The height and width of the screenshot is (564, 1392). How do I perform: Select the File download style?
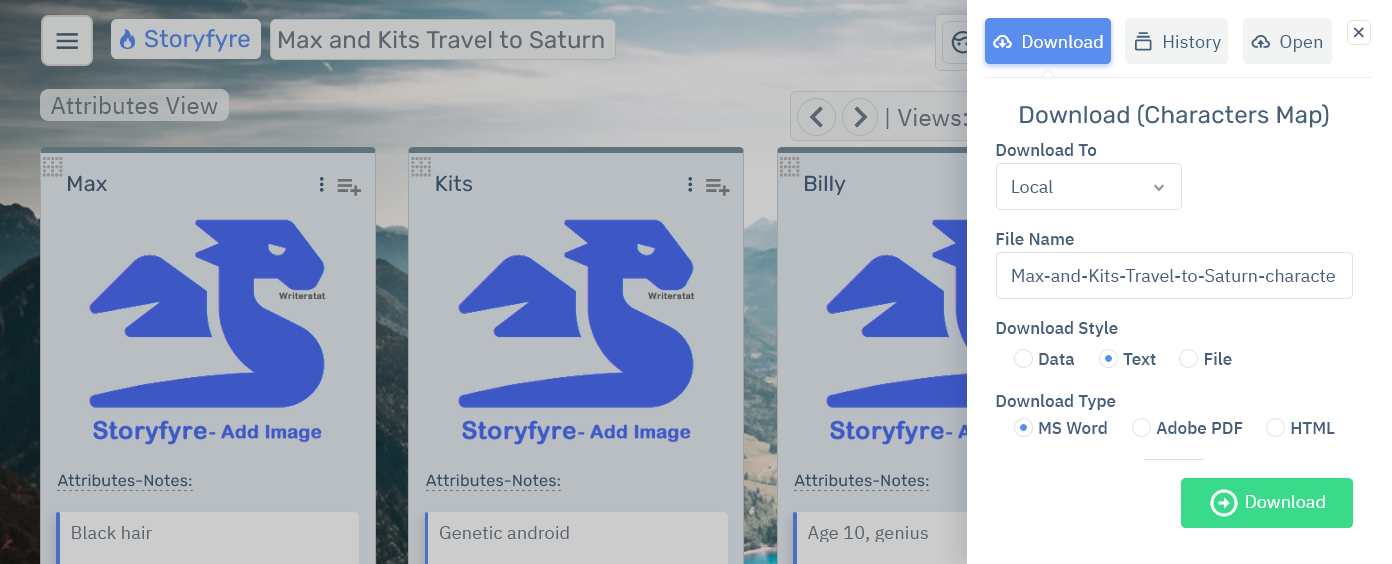pos(1188,359)
